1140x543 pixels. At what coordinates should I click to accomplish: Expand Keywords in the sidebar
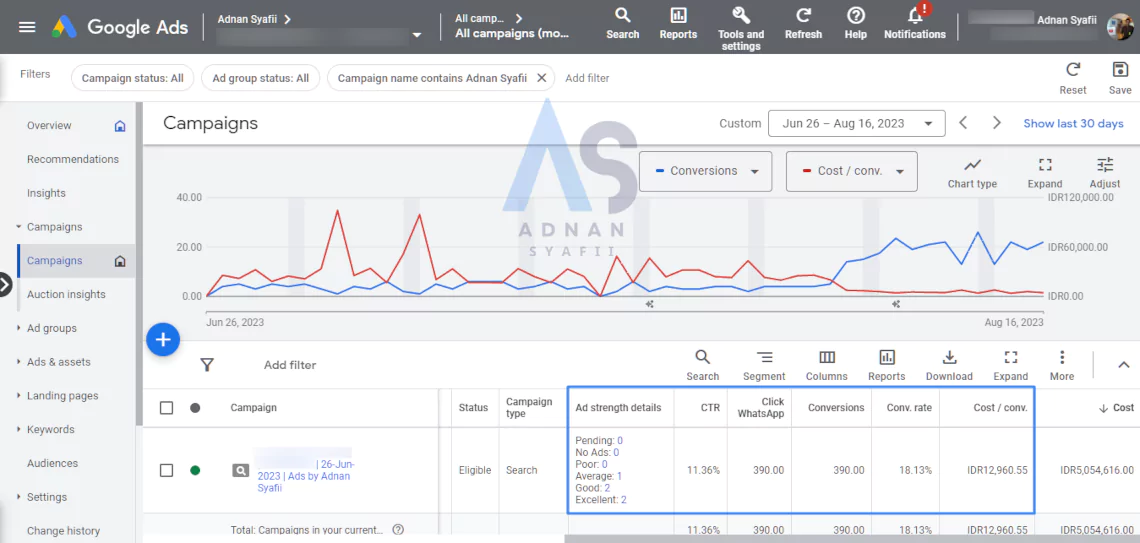point(19,430)
